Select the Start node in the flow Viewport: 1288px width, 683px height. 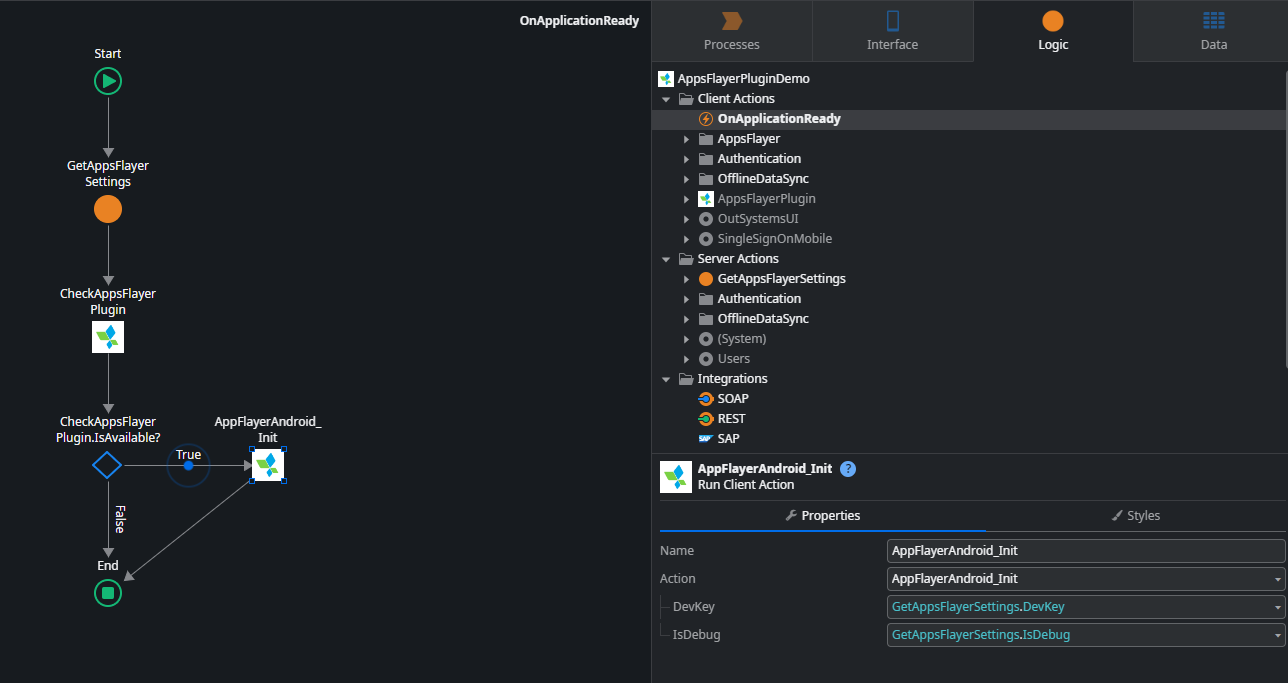108,81
